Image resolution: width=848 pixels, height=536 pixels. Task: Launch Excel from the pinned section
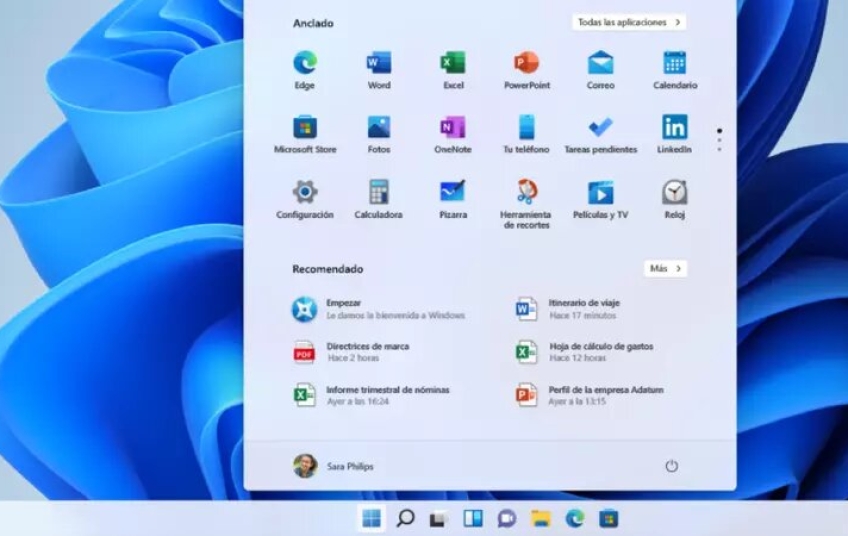click(453, 64)
